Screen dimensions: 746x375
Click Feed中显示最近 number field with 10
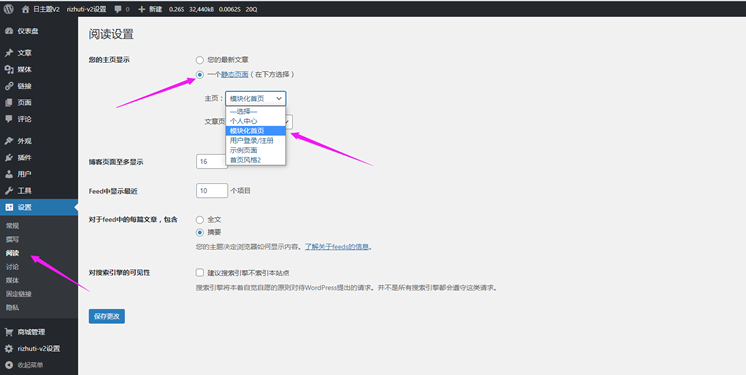click(212, 190)
